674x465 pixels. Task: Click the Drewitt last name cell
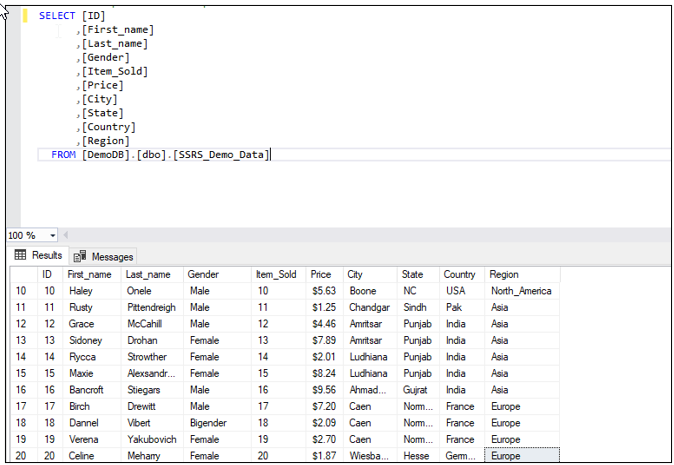pyautogui.click(x=153, y=407)
